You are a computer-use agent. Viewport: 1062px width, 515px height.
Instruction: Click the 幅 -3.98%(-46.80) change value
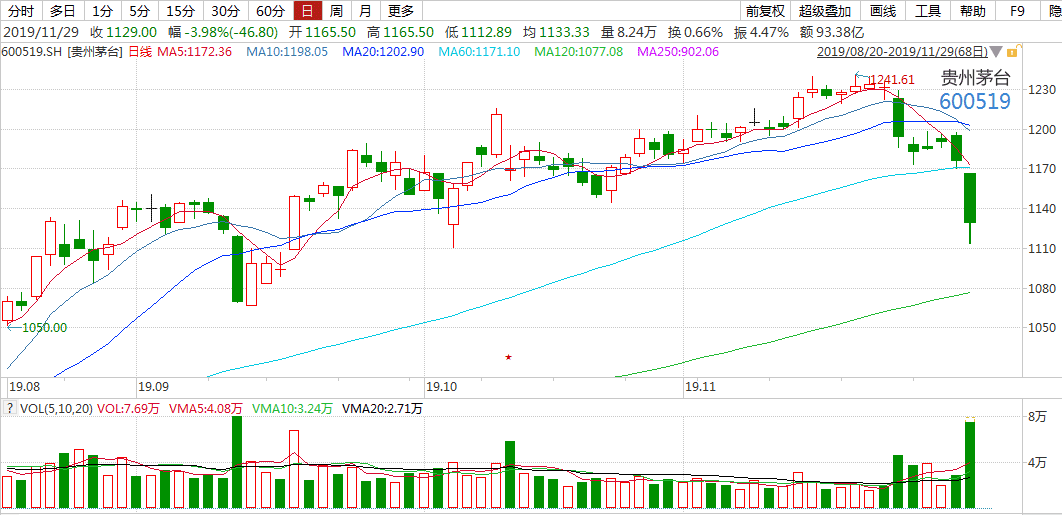point(223,32)
